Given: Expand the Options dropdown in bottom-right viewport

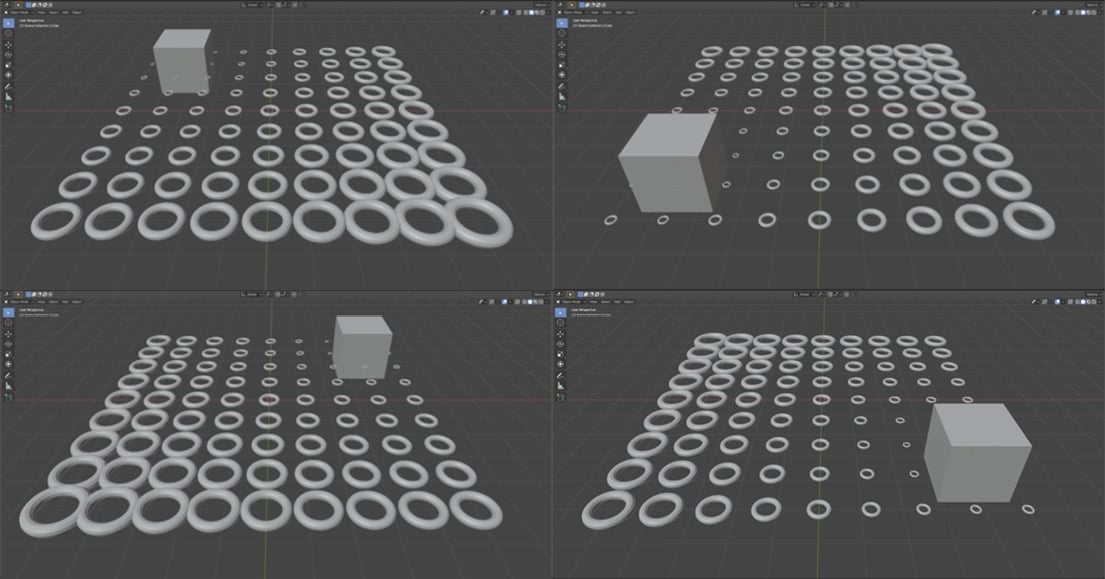Looking at the screenshot, I should (1094, 294).
